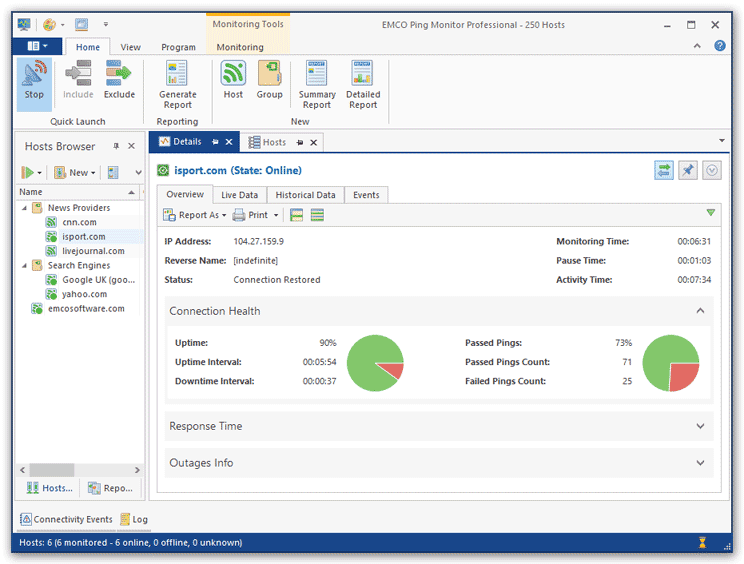This screenshot has height=564, width=744.
Task: Select emcosoftware.com in the hosts tree
Action: click(86, 309)
